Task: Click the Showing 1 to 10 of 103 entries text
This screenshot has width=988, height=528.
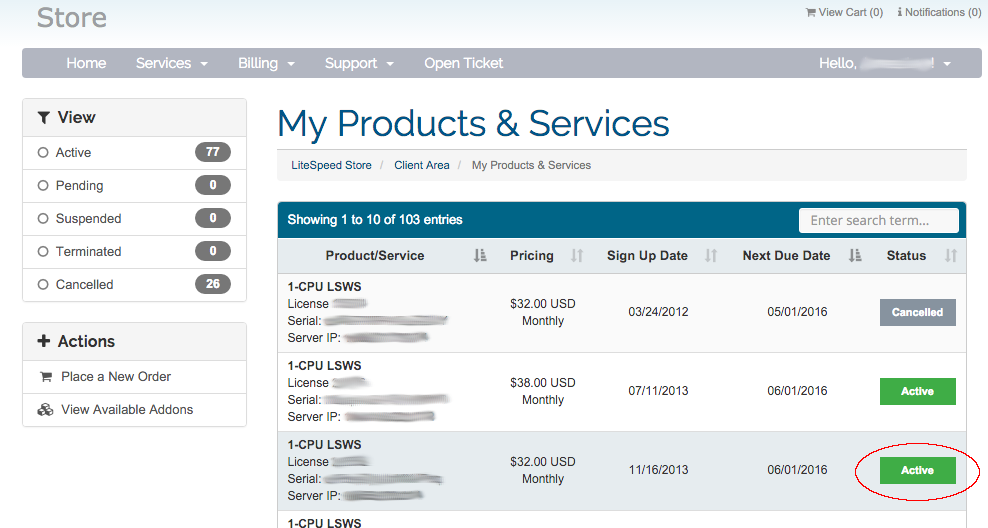Action: coord(375,220)
